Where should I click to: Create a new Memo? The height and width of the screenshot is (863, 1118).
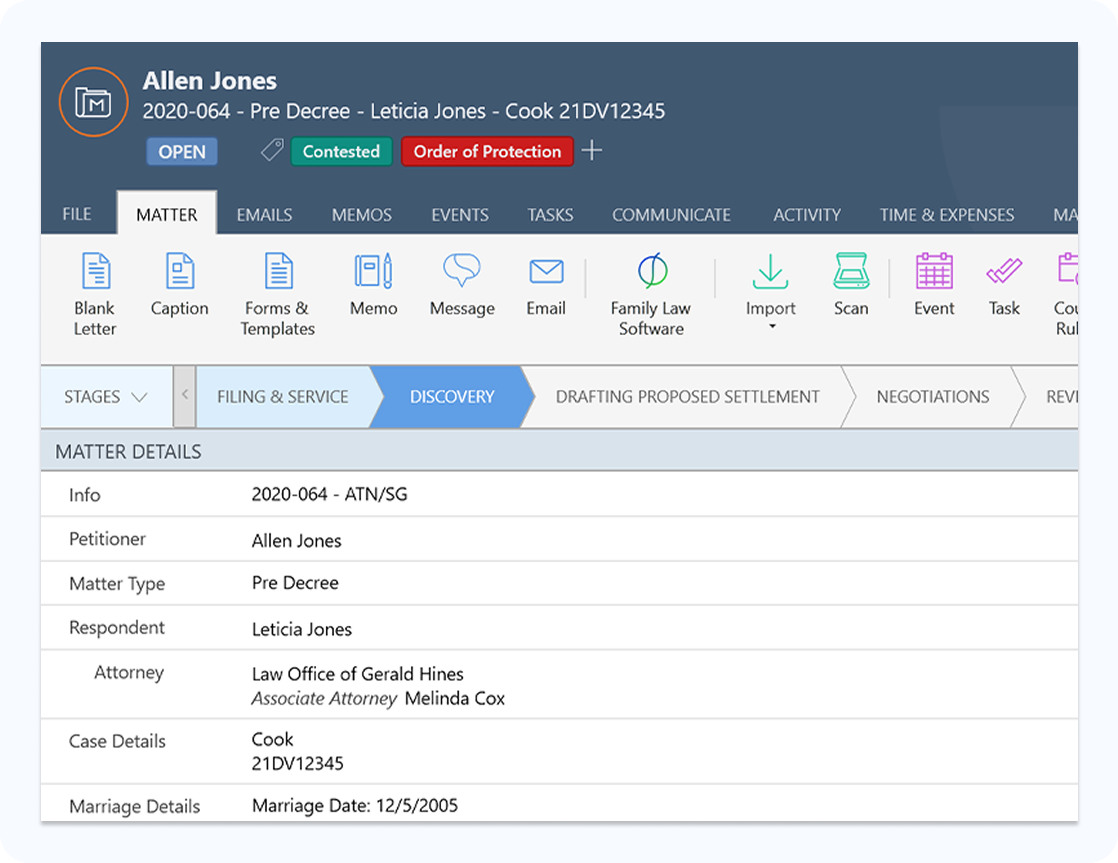(x=374, y=284)
